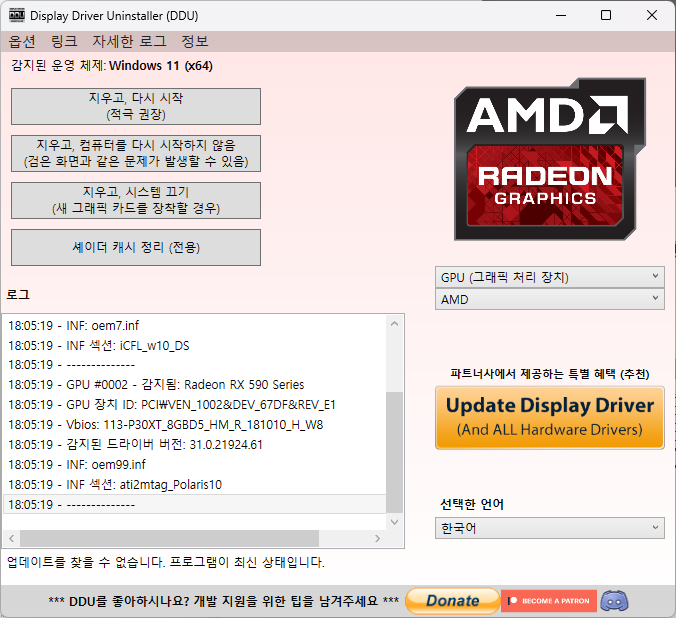This screenshot has width=676, height=618.
Task: Click the 파트너사에서 제공하는 특별 혜택 (추천) label
Action: click(x=550, y=373)
